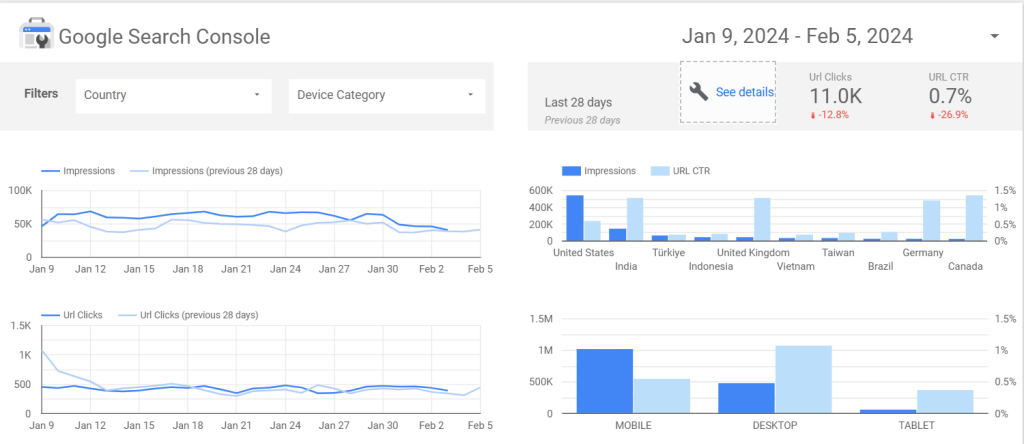Image resolution: width=1024 pixels, height=444 pixels.
Task: Click the DESKTOP axis label
Action: (x=775, y=426)
